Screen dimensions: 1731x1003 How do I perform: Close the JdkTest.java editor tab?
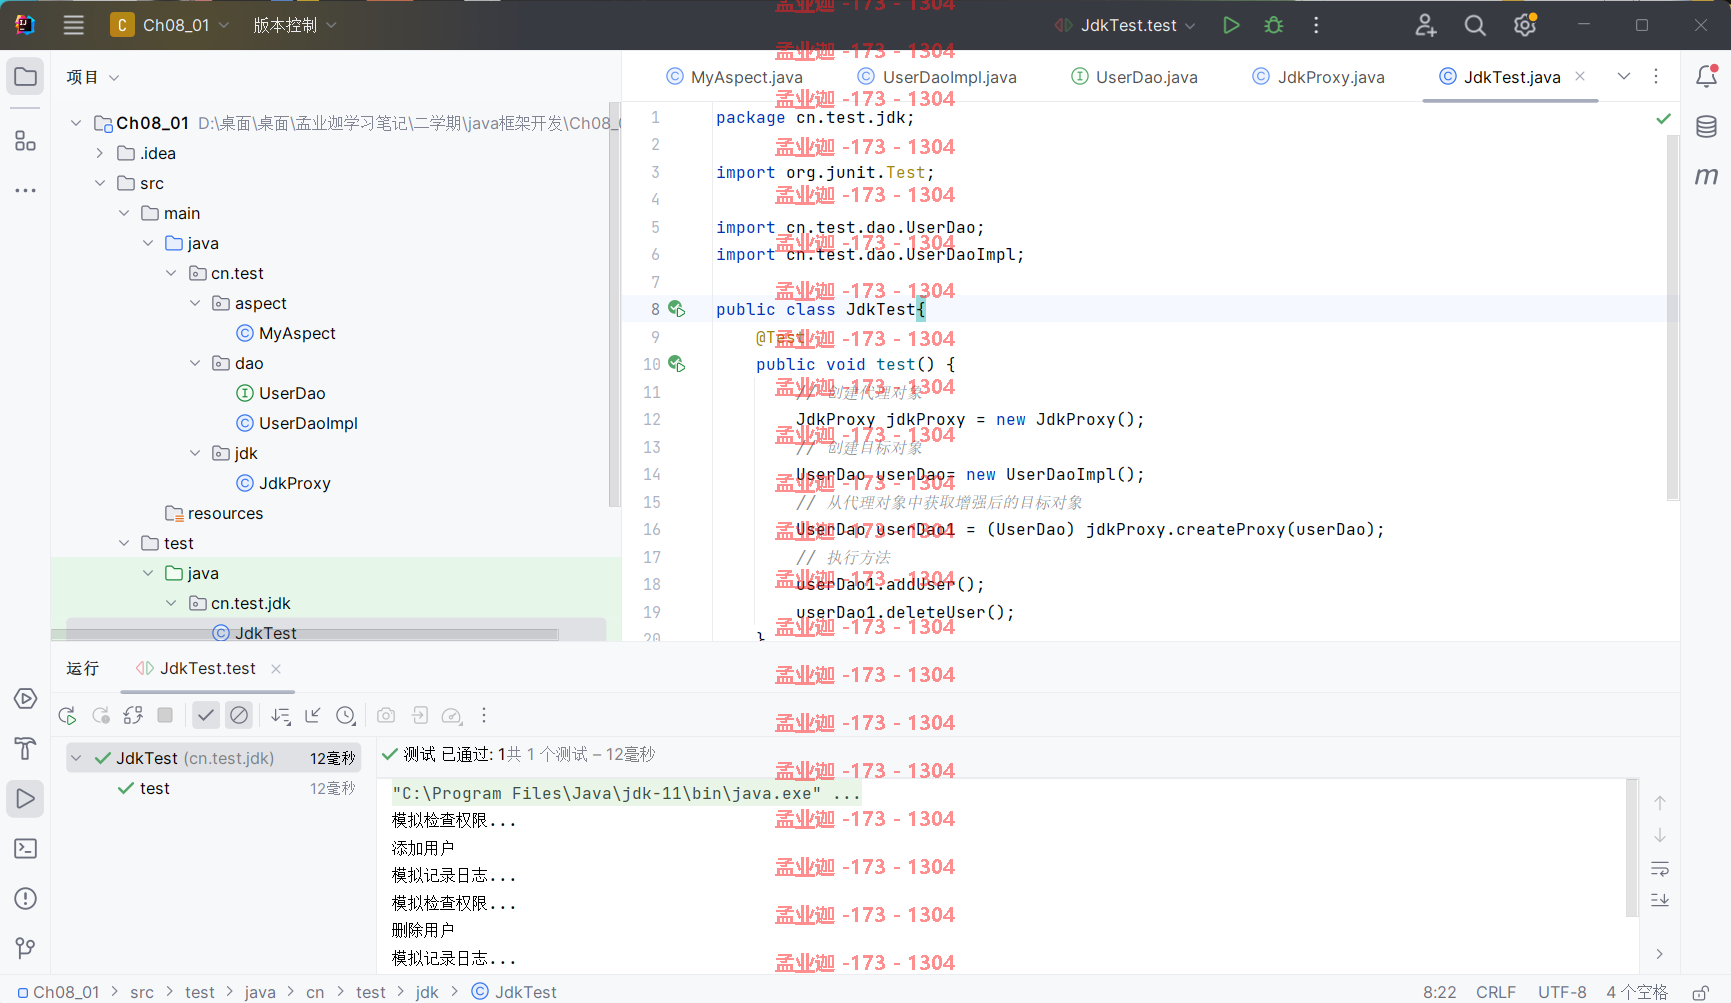click(x=1580, y=76)
